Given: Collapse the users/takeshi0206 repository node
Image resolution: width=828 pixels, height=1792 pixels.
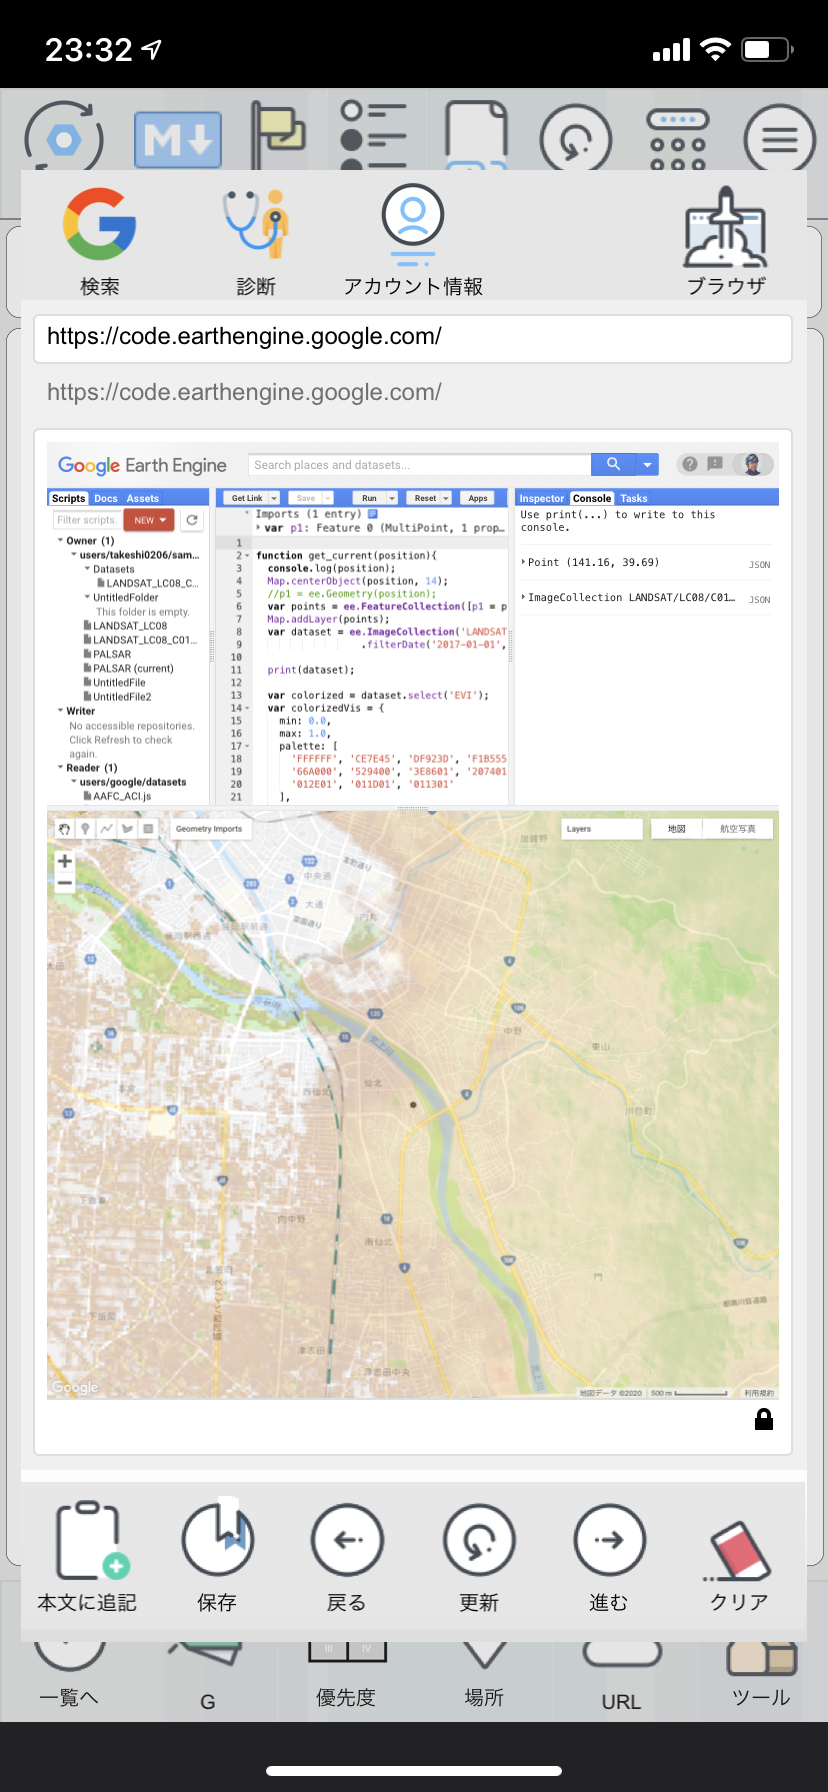Looking at the screenshot, I should (x=73, y=555).
